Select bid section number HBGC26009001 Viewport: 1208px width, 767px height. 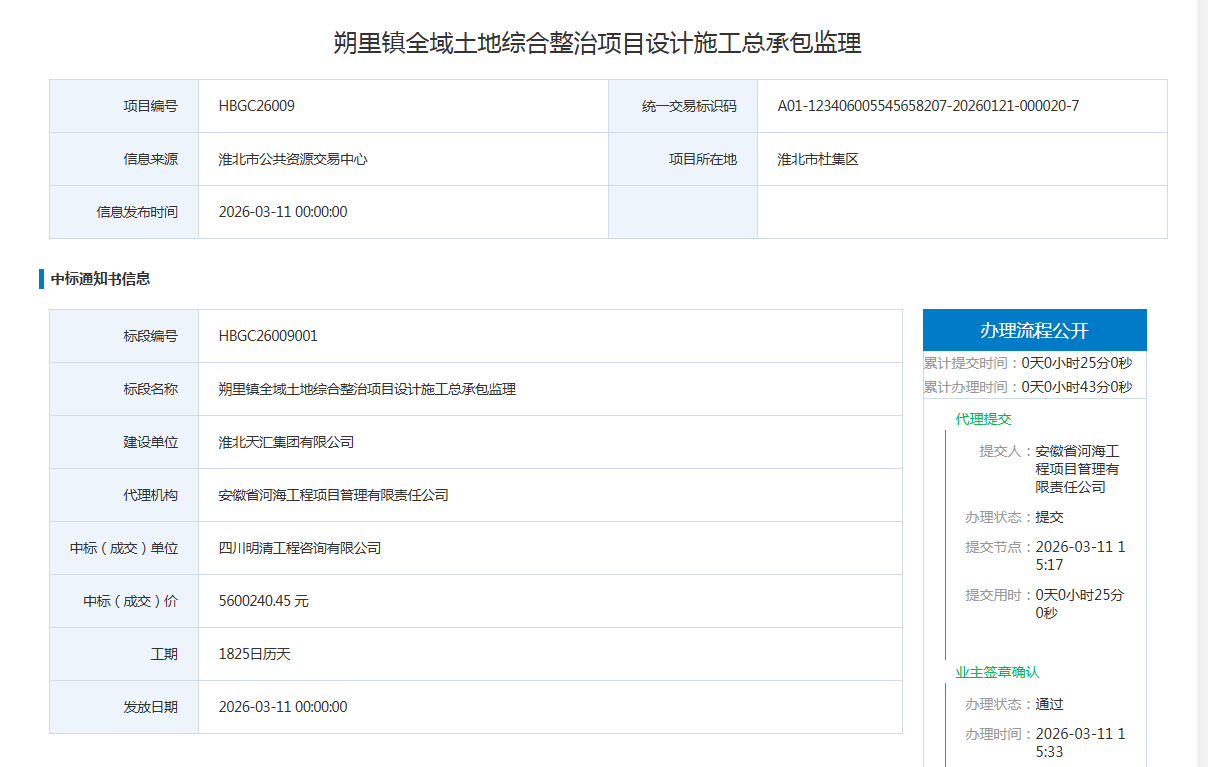tap(268, 336)
